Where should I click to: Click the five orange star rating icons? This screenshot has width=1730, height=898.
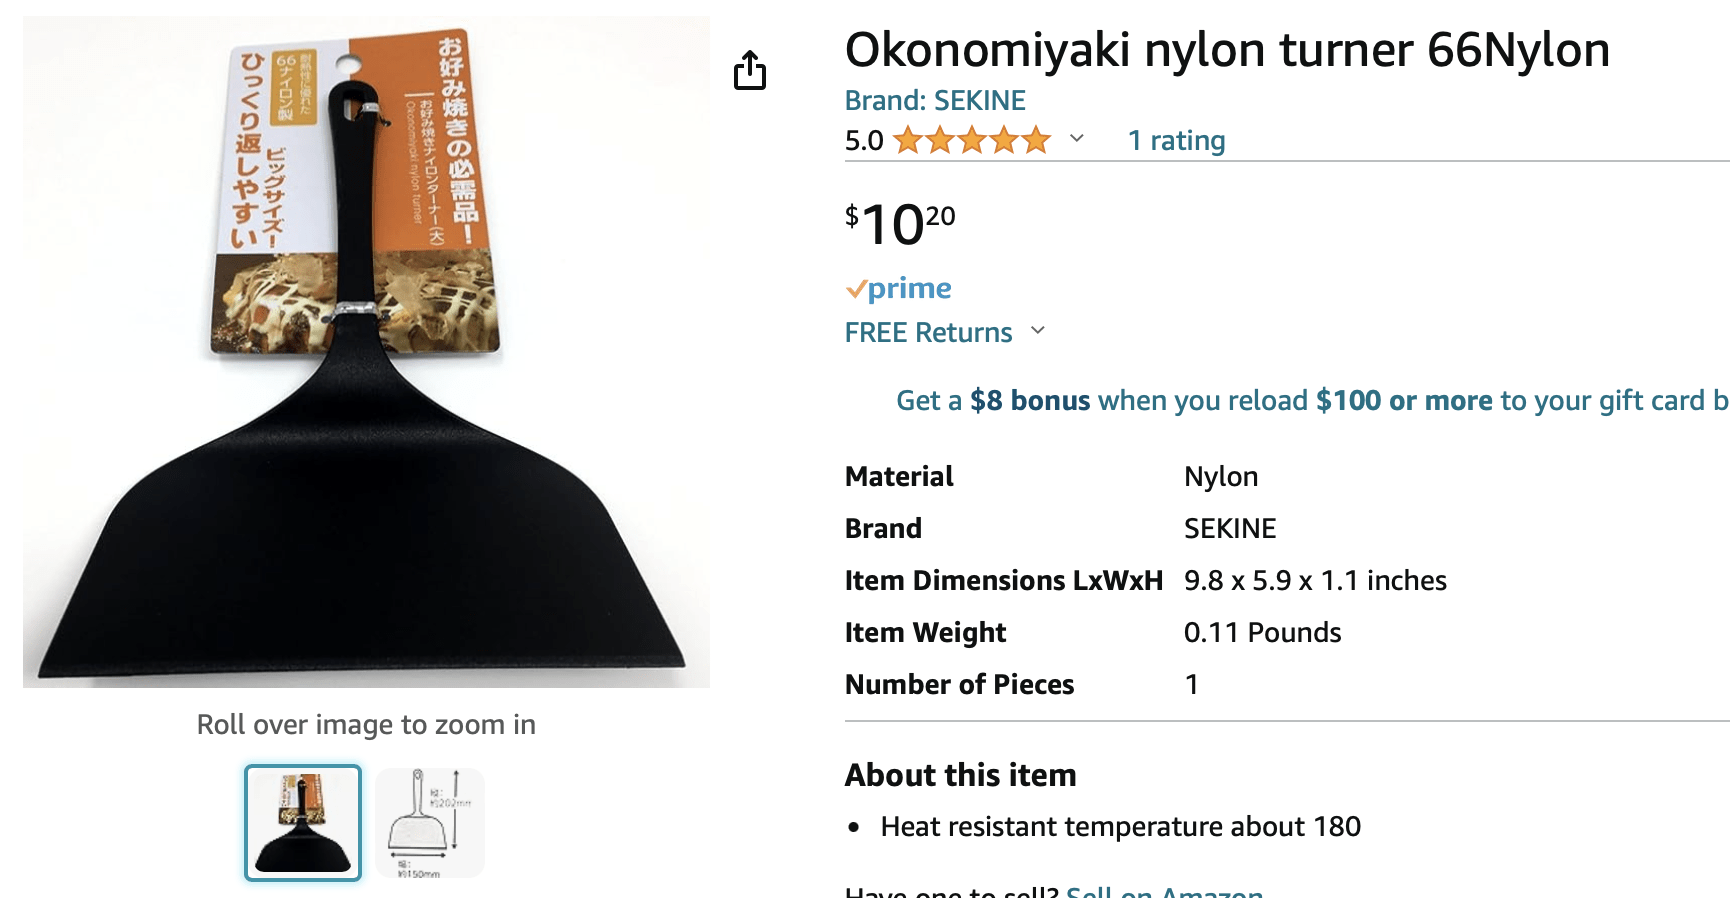[x=971, y=140]
